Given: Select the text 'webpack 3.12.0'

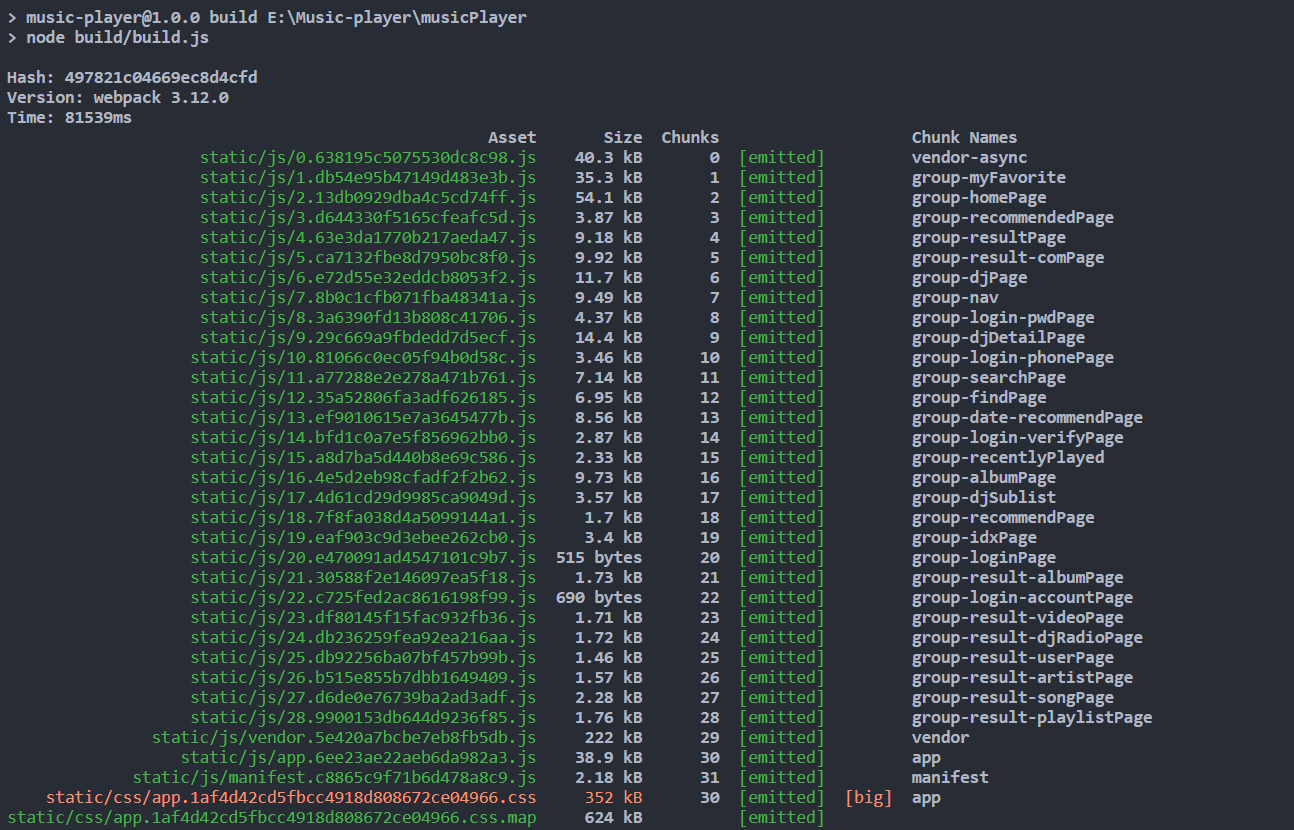Looking at the screenshot, I should [161, 98].
